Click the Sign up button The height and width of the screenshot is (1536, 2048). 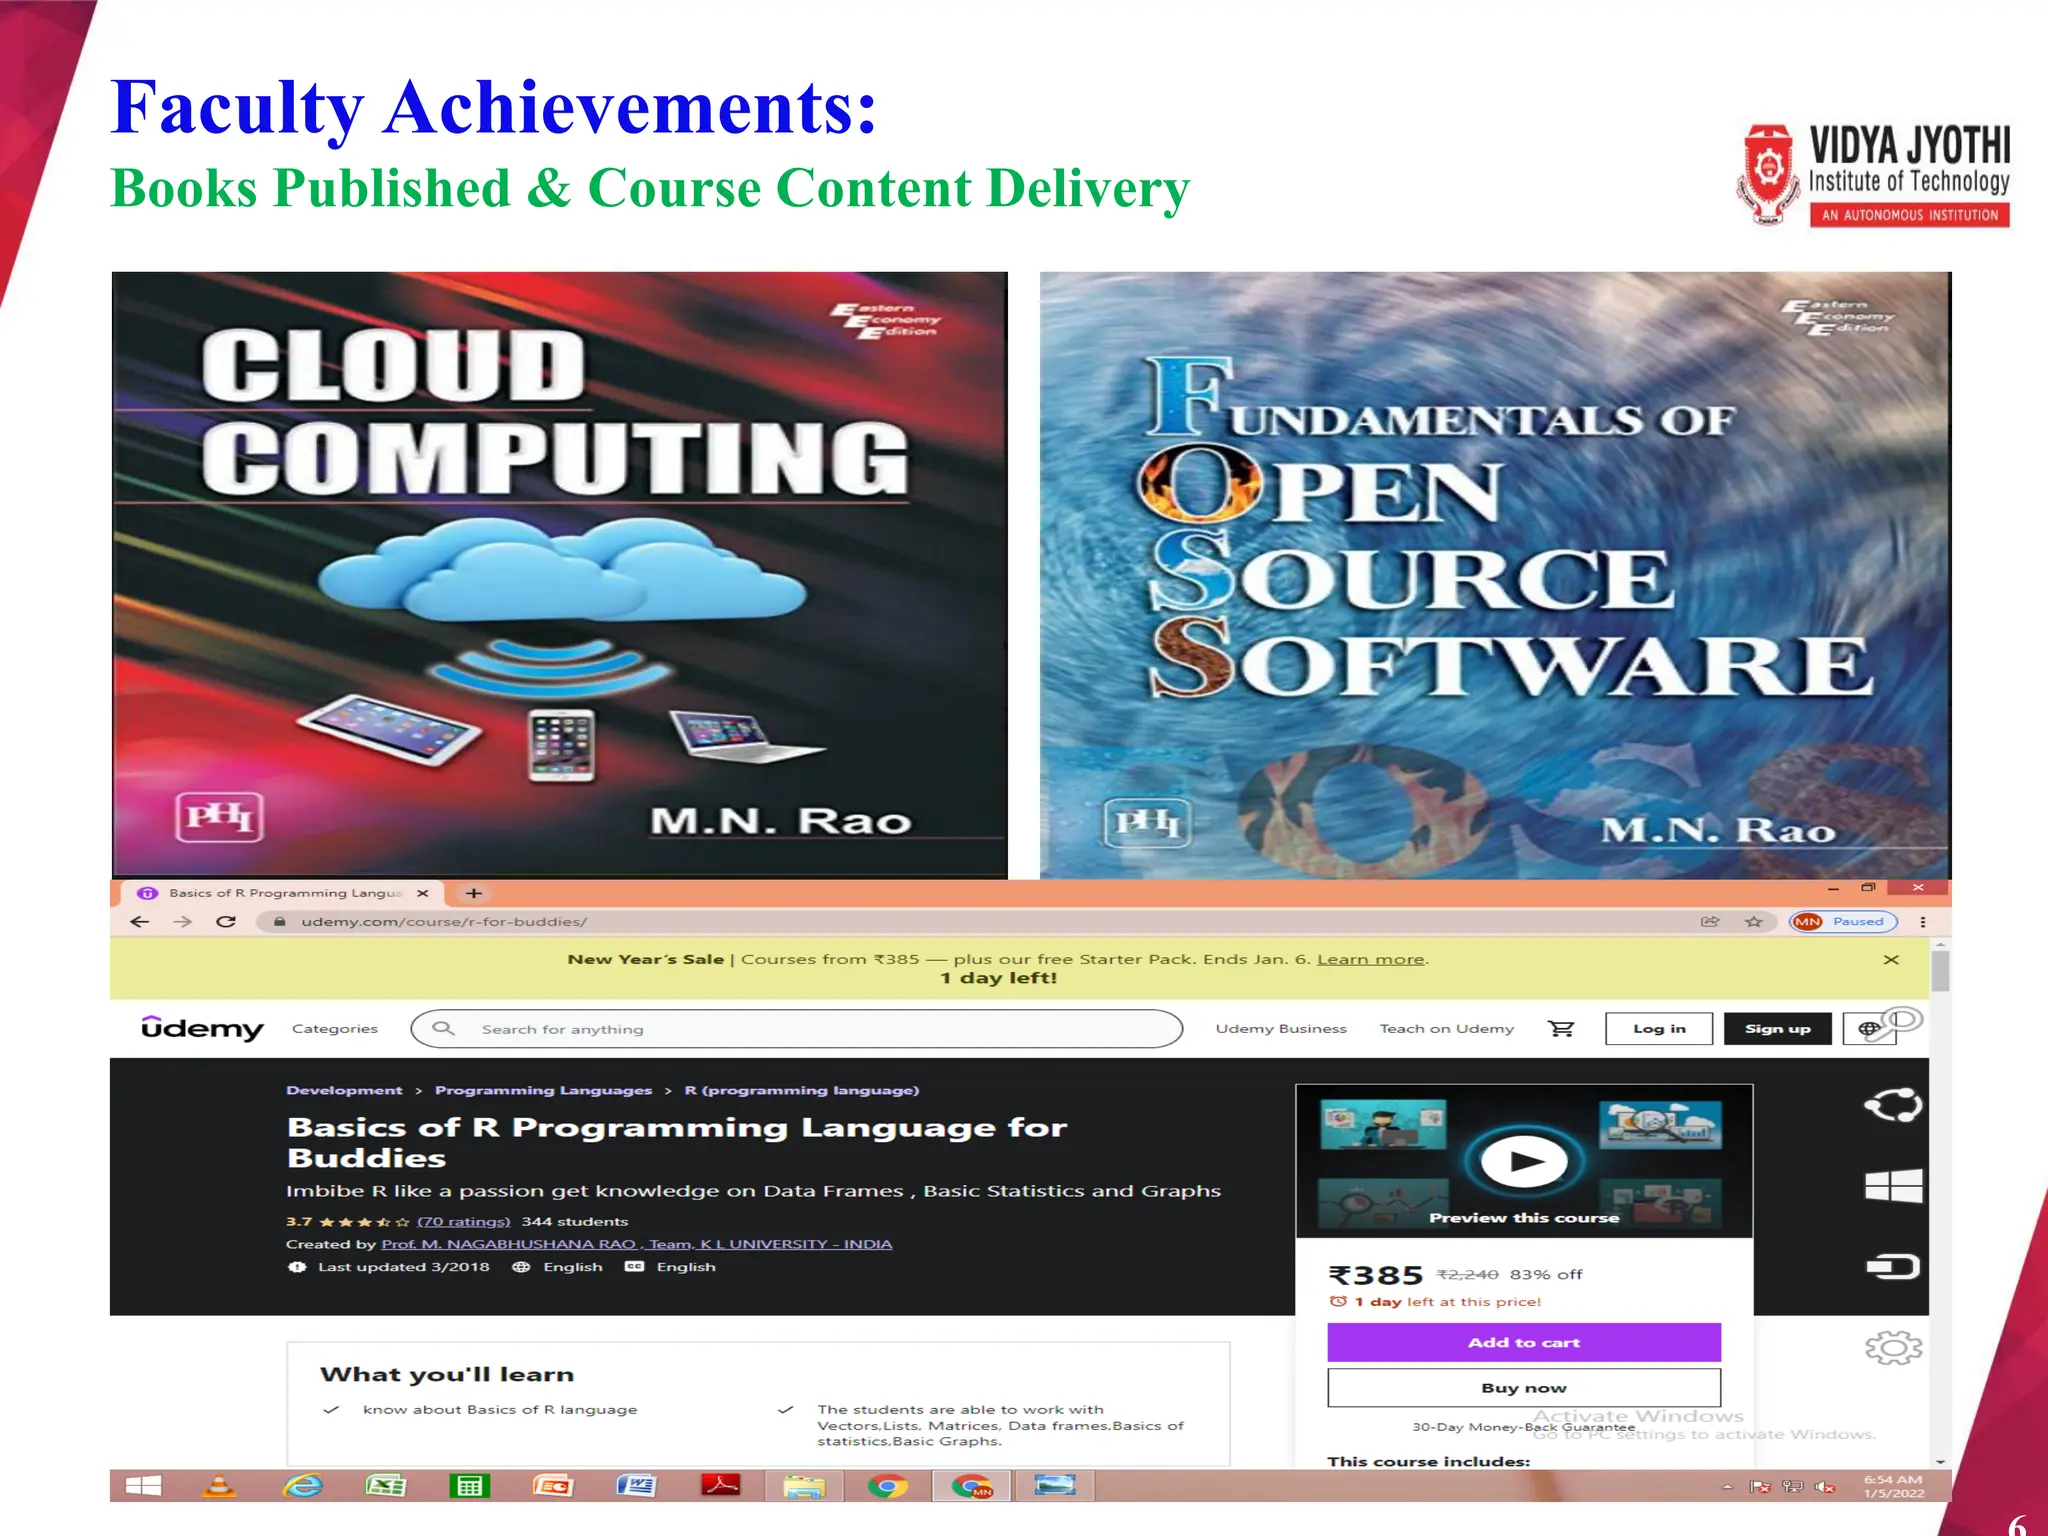[x=1778, y=1029]
